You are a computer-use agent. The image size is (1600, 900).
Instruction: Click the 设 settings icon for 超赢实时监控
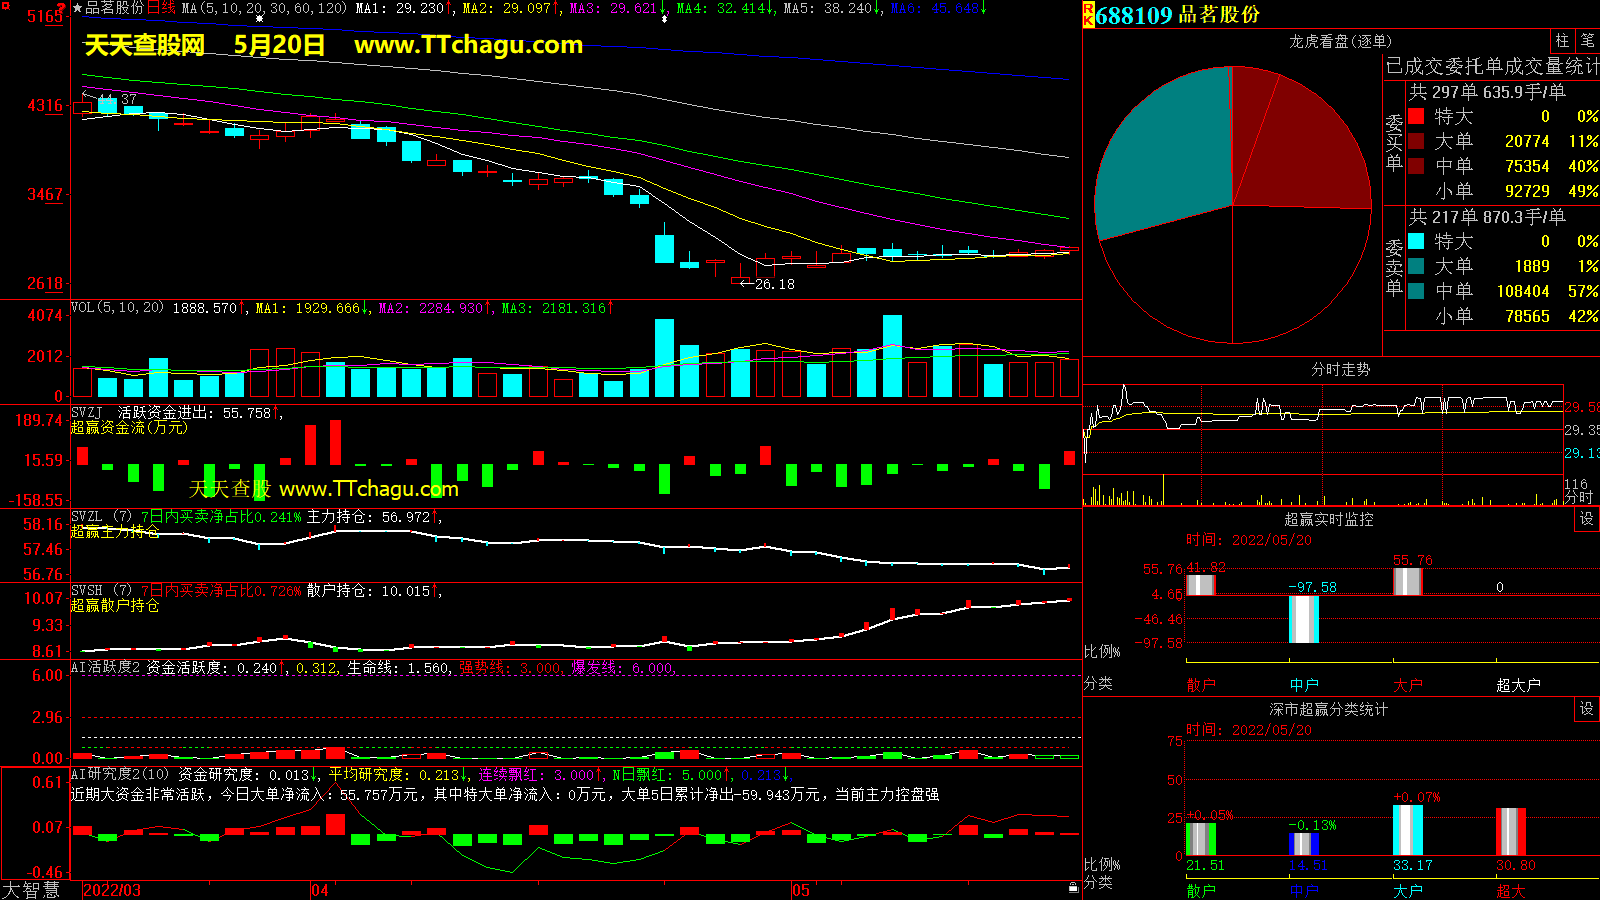point(1587,519)
